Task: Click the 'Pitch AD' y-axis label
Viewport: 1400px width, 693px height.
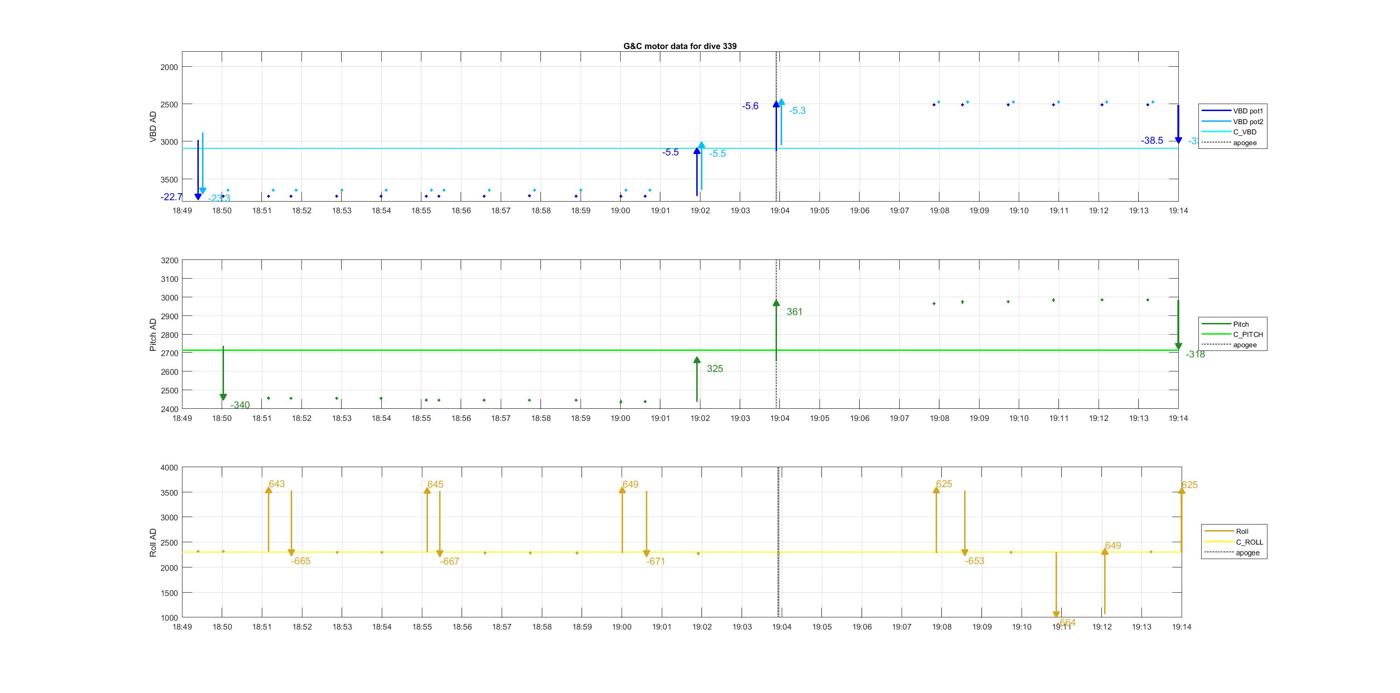Action: click(x=153, y=335)
